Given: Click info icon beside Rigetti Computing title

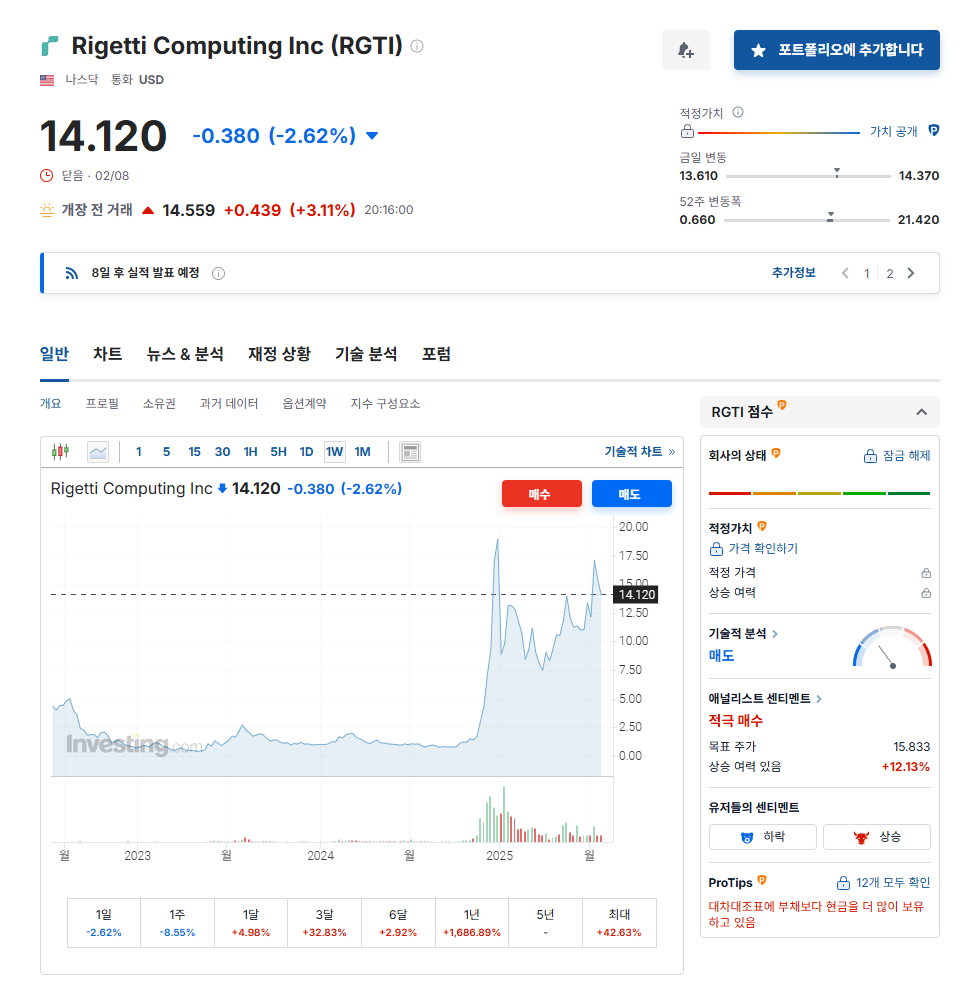Looking at the screenshot, I should (x=417, y=46).
